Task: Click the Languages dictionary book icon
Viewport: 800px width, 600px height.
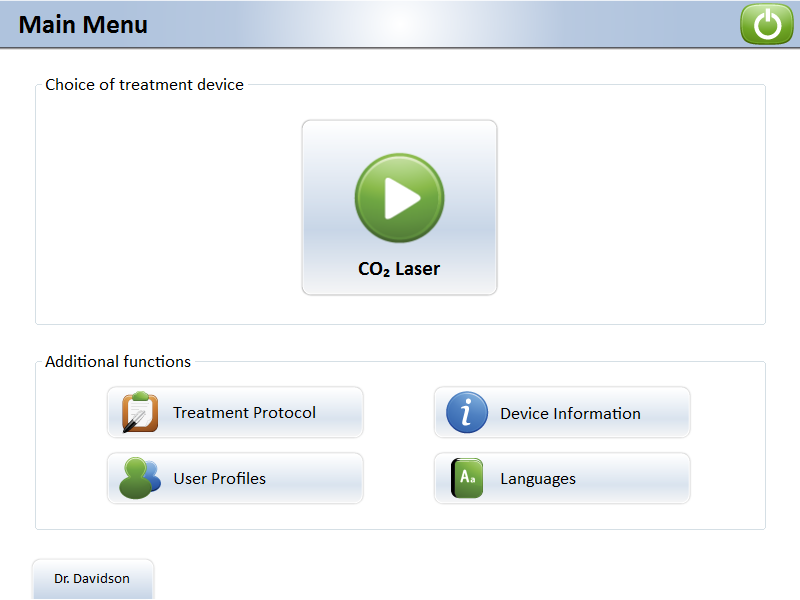Action: pyautogui.click(x=467, y=478)
